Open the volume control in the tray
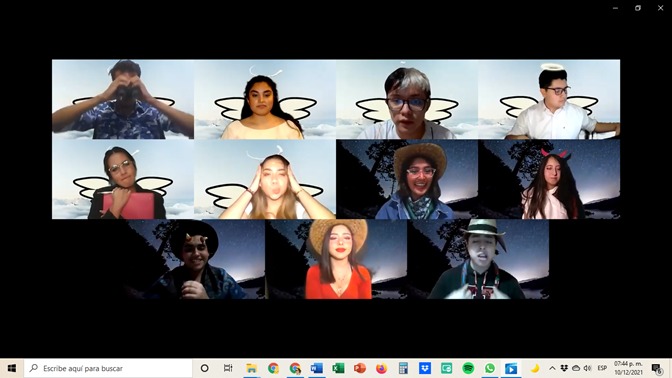Viewport: 672px width, 378px height. click(587, 368)
